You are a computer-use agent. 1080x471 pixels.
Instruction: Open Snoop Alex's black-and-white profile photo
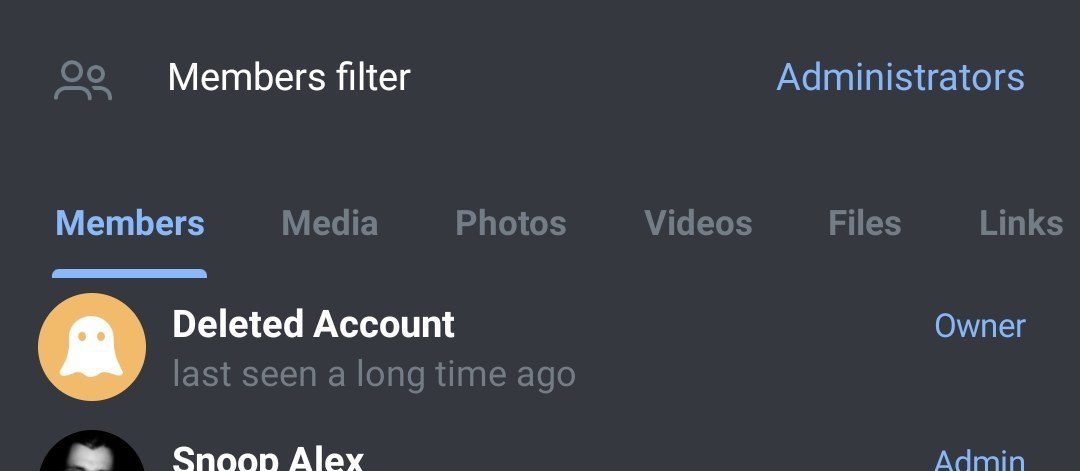[92, 451]
